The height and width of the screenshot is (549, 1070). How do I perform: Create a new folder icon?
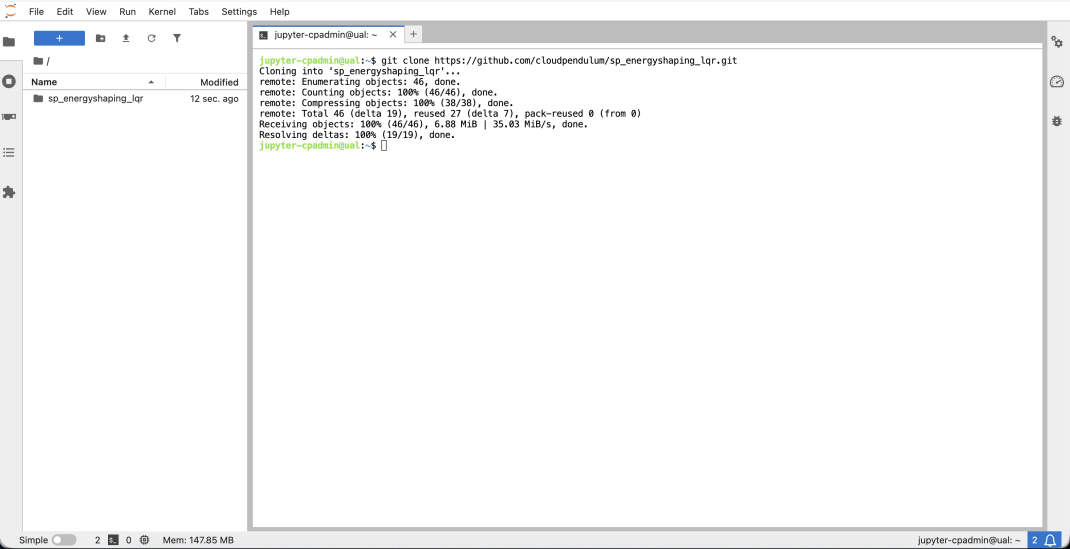[100, 38]
